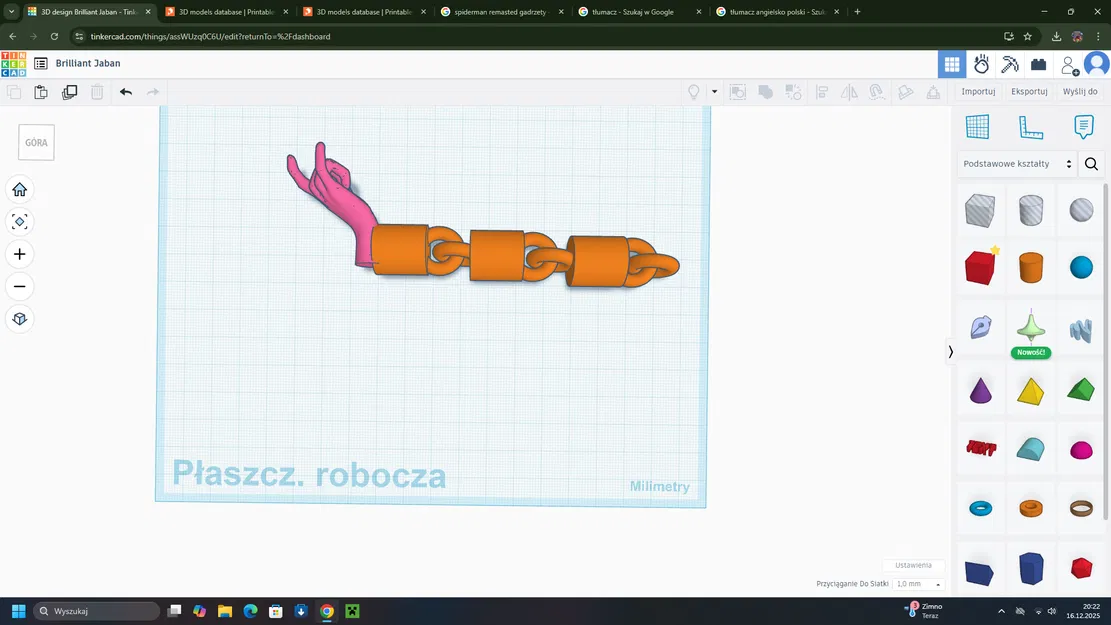Collapse the shapes panel chevron

[x=951, y=351]
